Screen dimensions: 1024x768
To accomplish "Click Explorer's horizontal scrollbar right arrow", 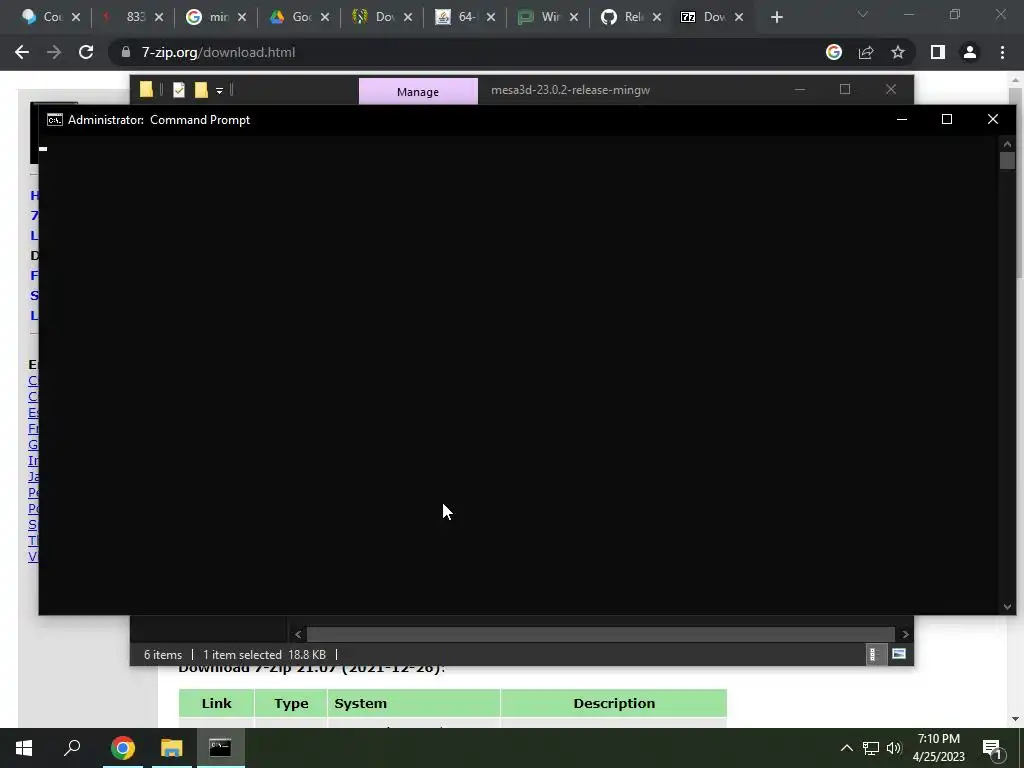I will click(905, 634).
